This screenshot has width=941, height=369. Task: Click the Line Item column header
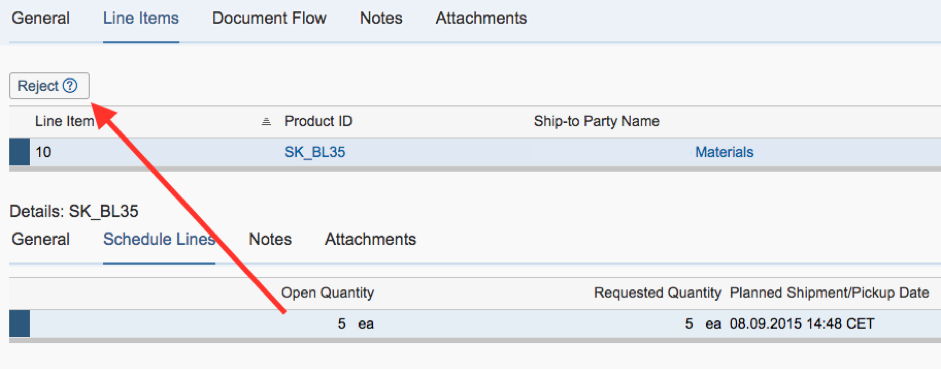pyautogui.click(x=65, y=121)
